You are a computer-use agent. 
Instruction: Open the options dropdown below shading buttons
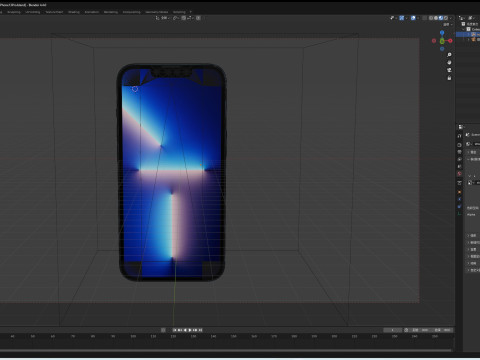448,25
